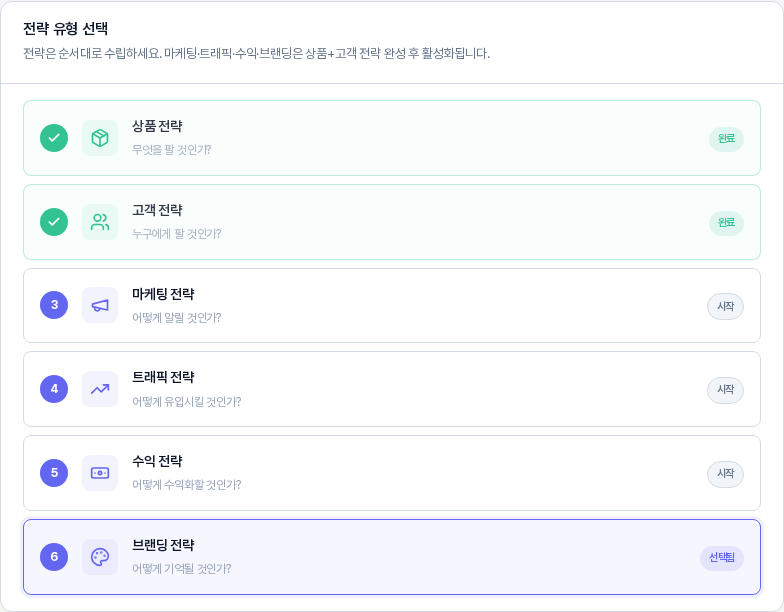Click the subtitle 어떻게 수익화할 것인가?
This screenshot has height=612, width=784.
(186, 484)
